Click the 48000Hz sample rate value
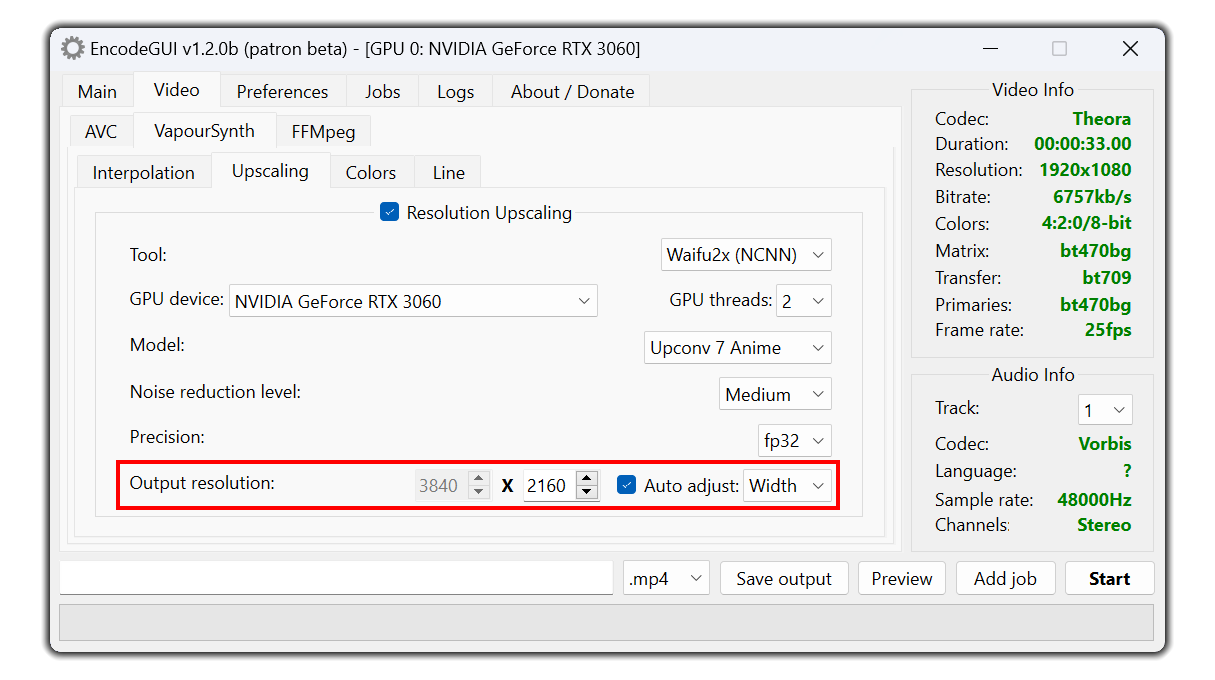This screenshot has width=1215, height=680. pyautogui.click(x=1094, y=500)
